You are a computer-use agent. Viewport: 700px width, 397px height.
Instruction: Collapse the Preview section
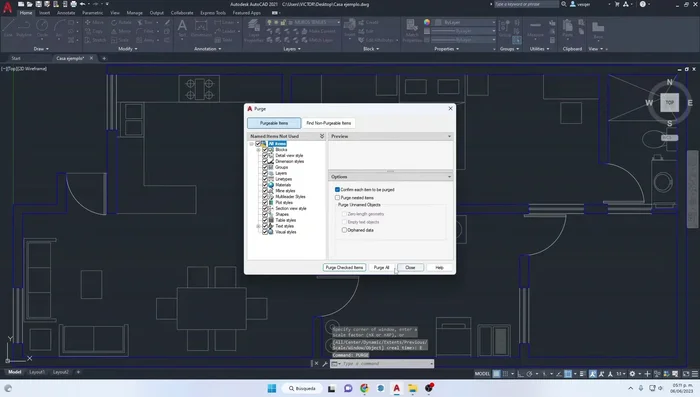click(449, 136)
